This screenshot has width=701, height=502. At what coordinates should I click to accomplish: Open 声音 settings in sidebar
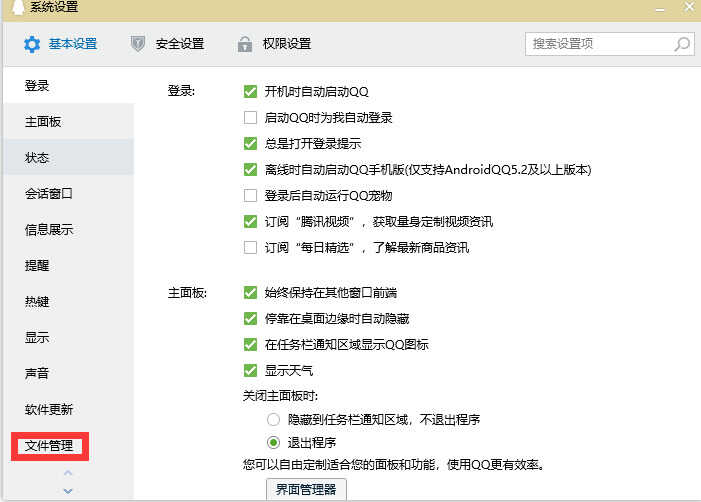point(68,373)
